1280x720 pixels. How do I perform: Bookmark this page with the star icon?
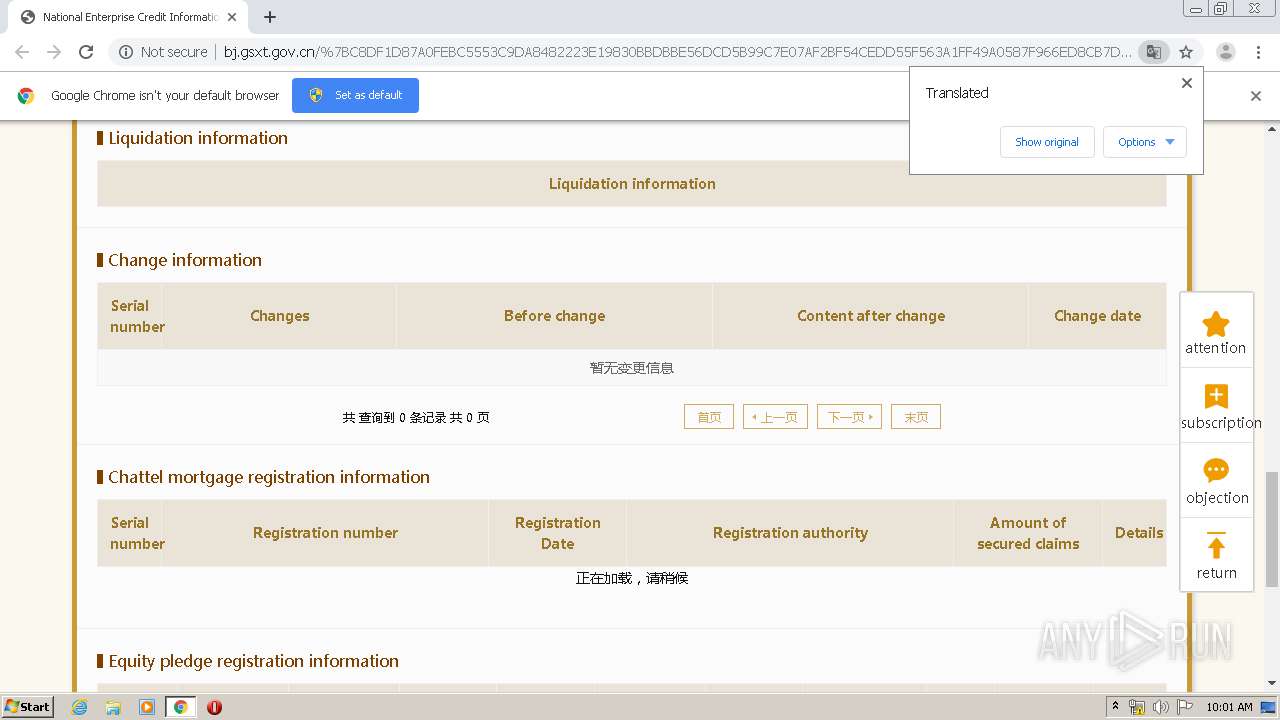click(1186, 52)
